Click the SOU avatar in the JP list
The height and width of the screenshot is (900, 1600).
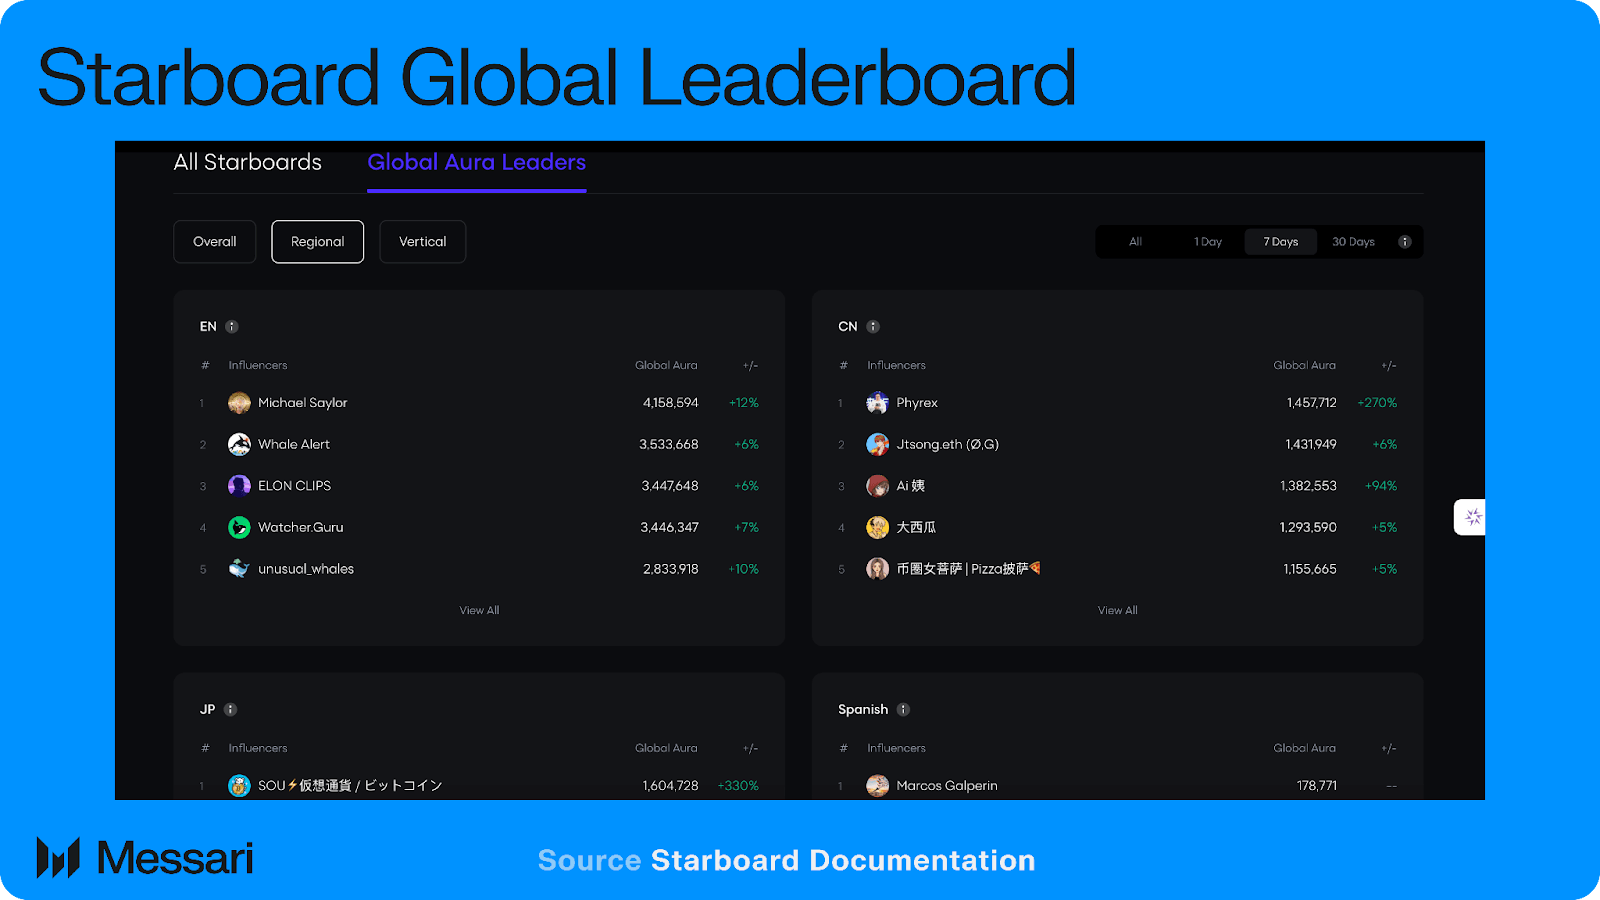238,785
